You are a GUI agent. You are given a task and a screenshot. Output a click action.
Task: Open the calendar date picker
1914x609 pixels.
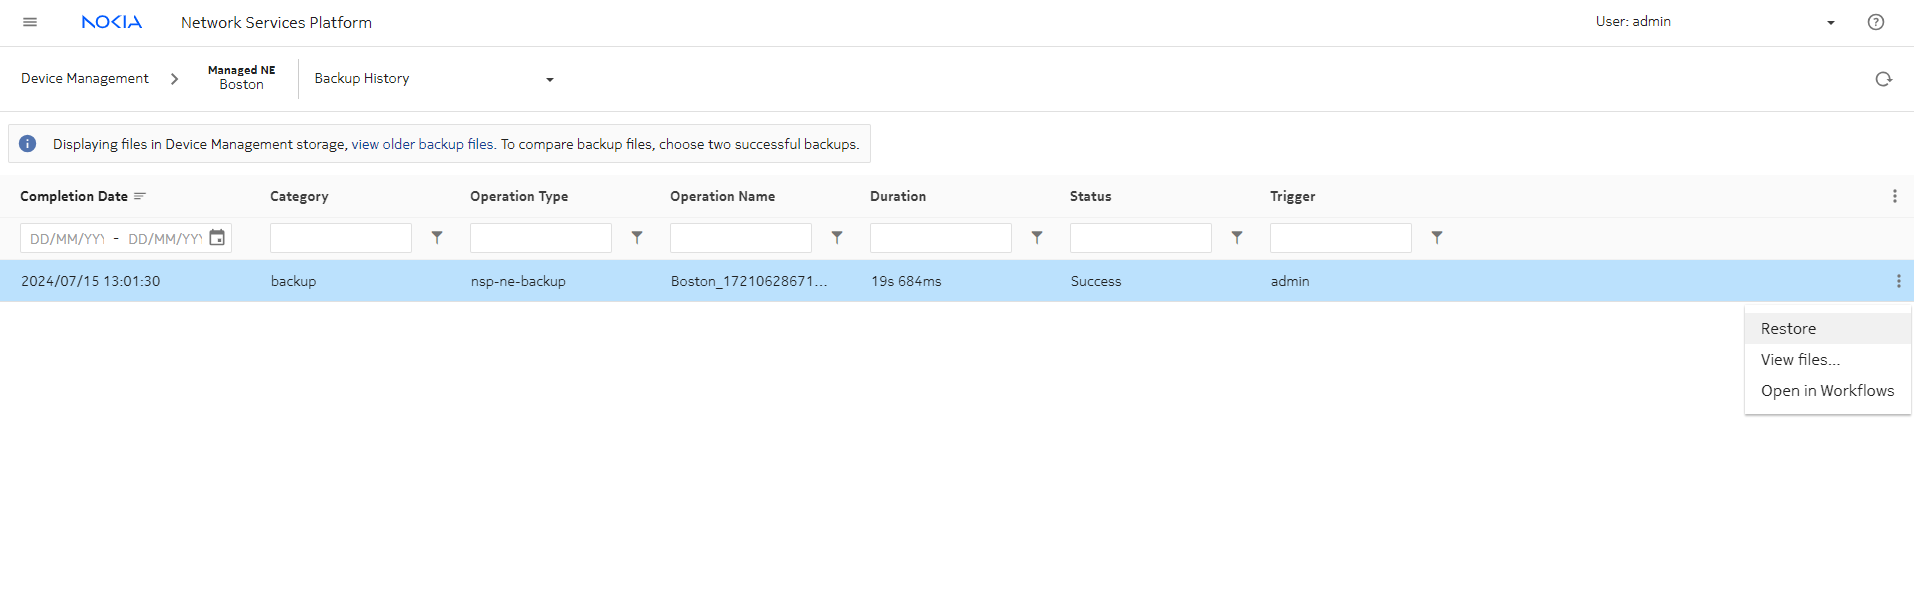click(217, 238)
